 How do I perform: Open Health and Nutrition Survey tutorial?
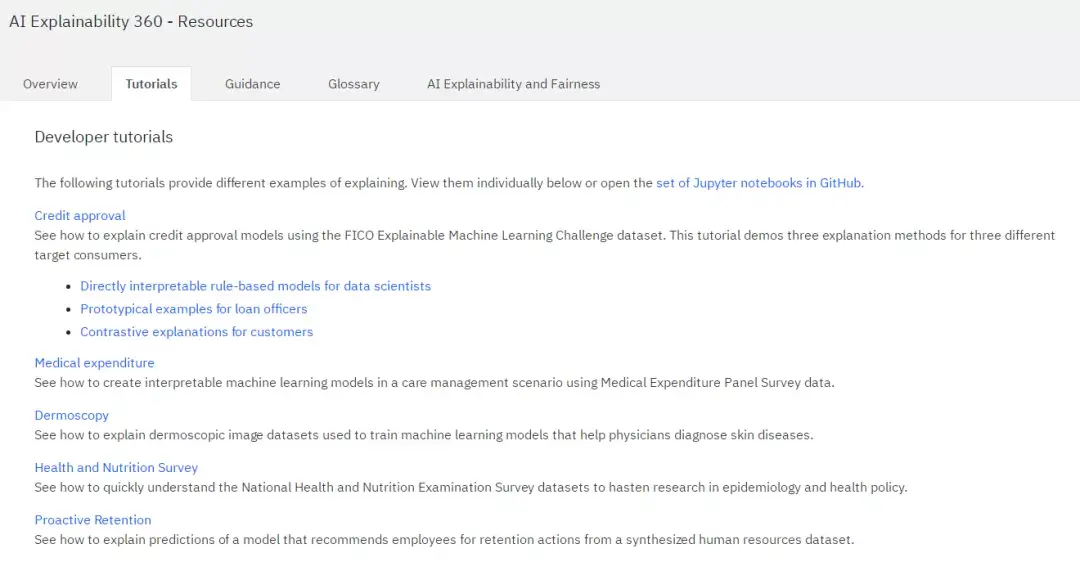[116, 467]
